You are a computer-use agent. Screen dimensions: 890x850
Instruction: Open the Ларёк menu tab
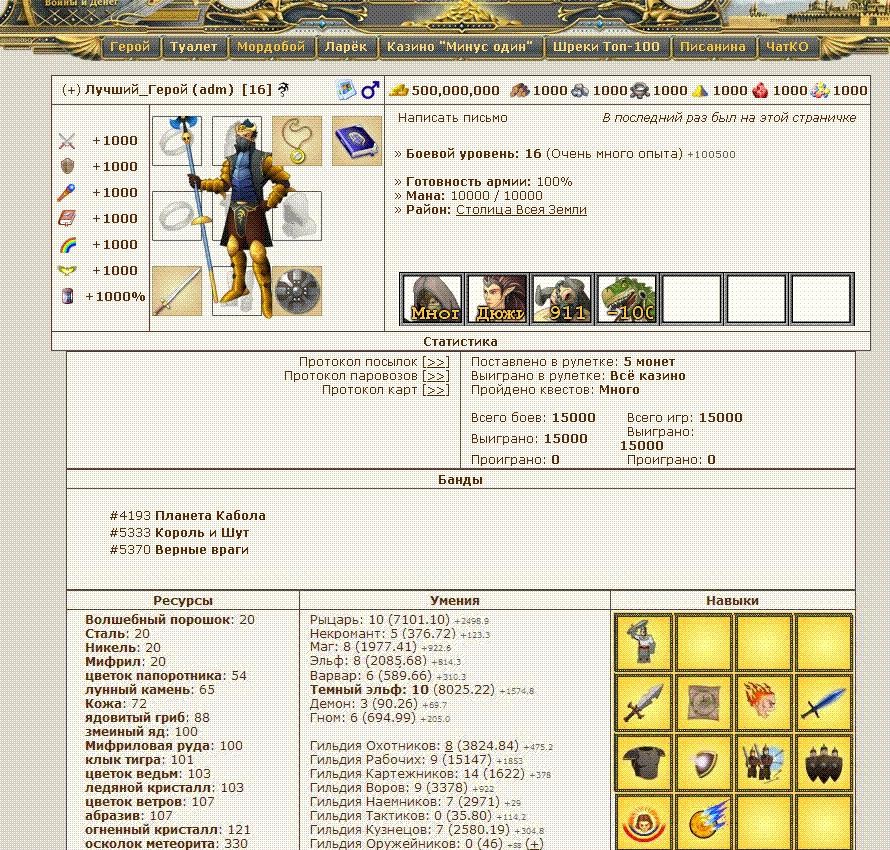(x=346, y=47)
